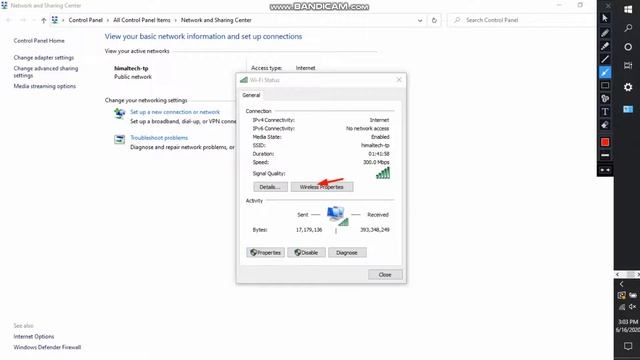Select the General tab in Wi-Fi Status

pyautogui.click(x=251, y=95)
